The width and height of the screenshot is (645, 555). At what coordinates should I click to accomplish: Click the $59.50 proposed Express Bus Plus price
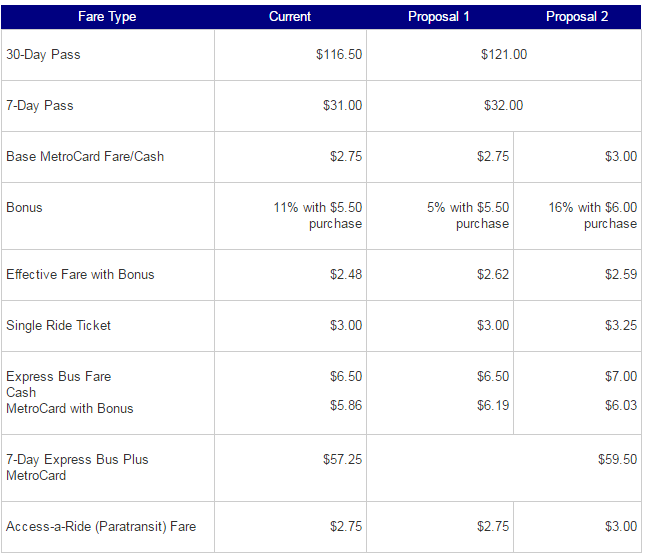click(x=617, y=460)
